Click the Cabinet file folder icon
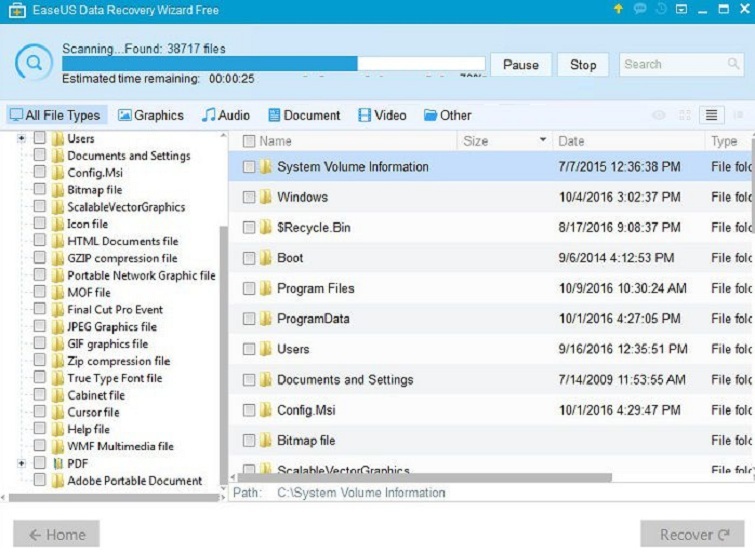The height and width of the screenshot is (553, 755). pyautogui.click(x=58, y=395)
